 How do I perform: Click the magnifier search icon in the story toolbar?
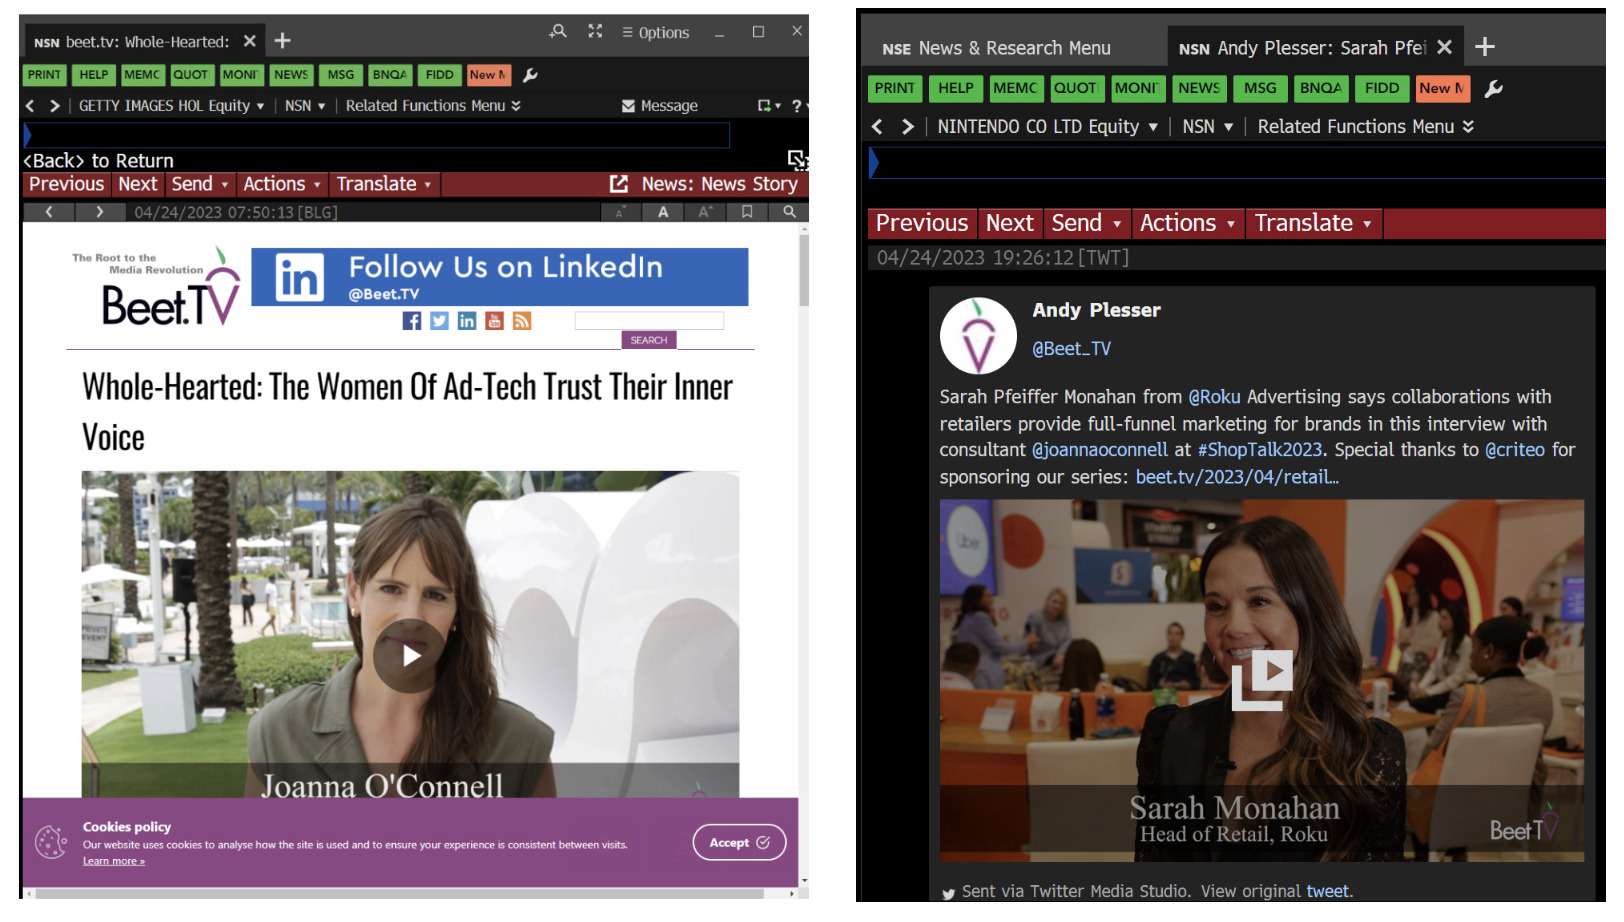(789, 212)
